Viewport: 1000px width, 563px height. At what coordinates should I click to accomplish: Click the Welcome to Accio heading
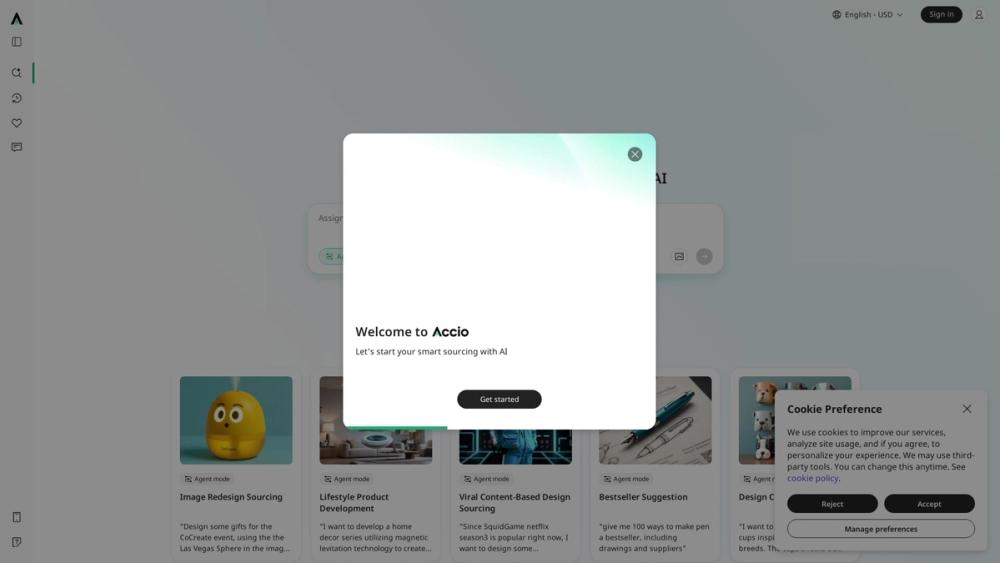pos(412,332)
